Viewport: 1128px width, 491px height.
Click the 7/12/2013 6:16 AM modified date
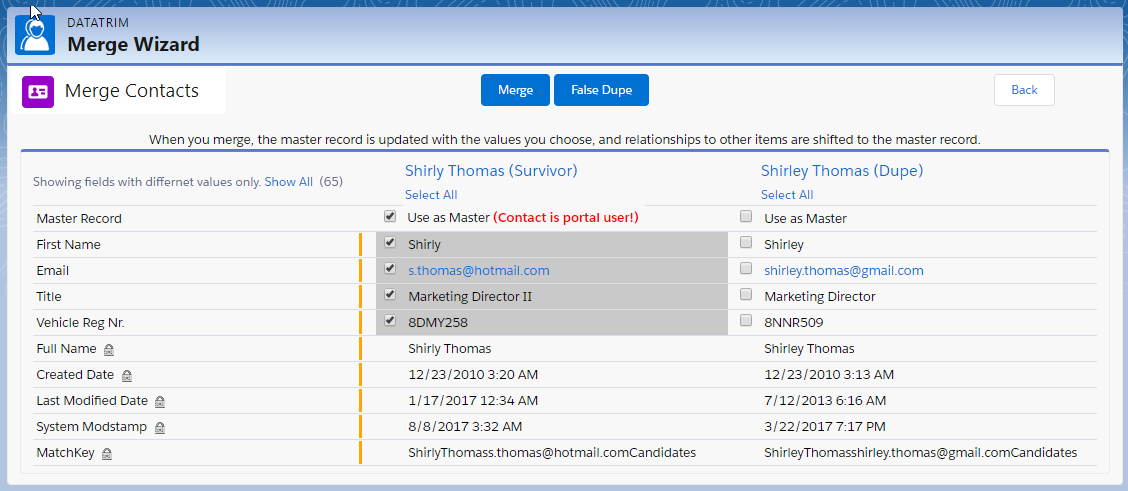click(x=825, y=400)
